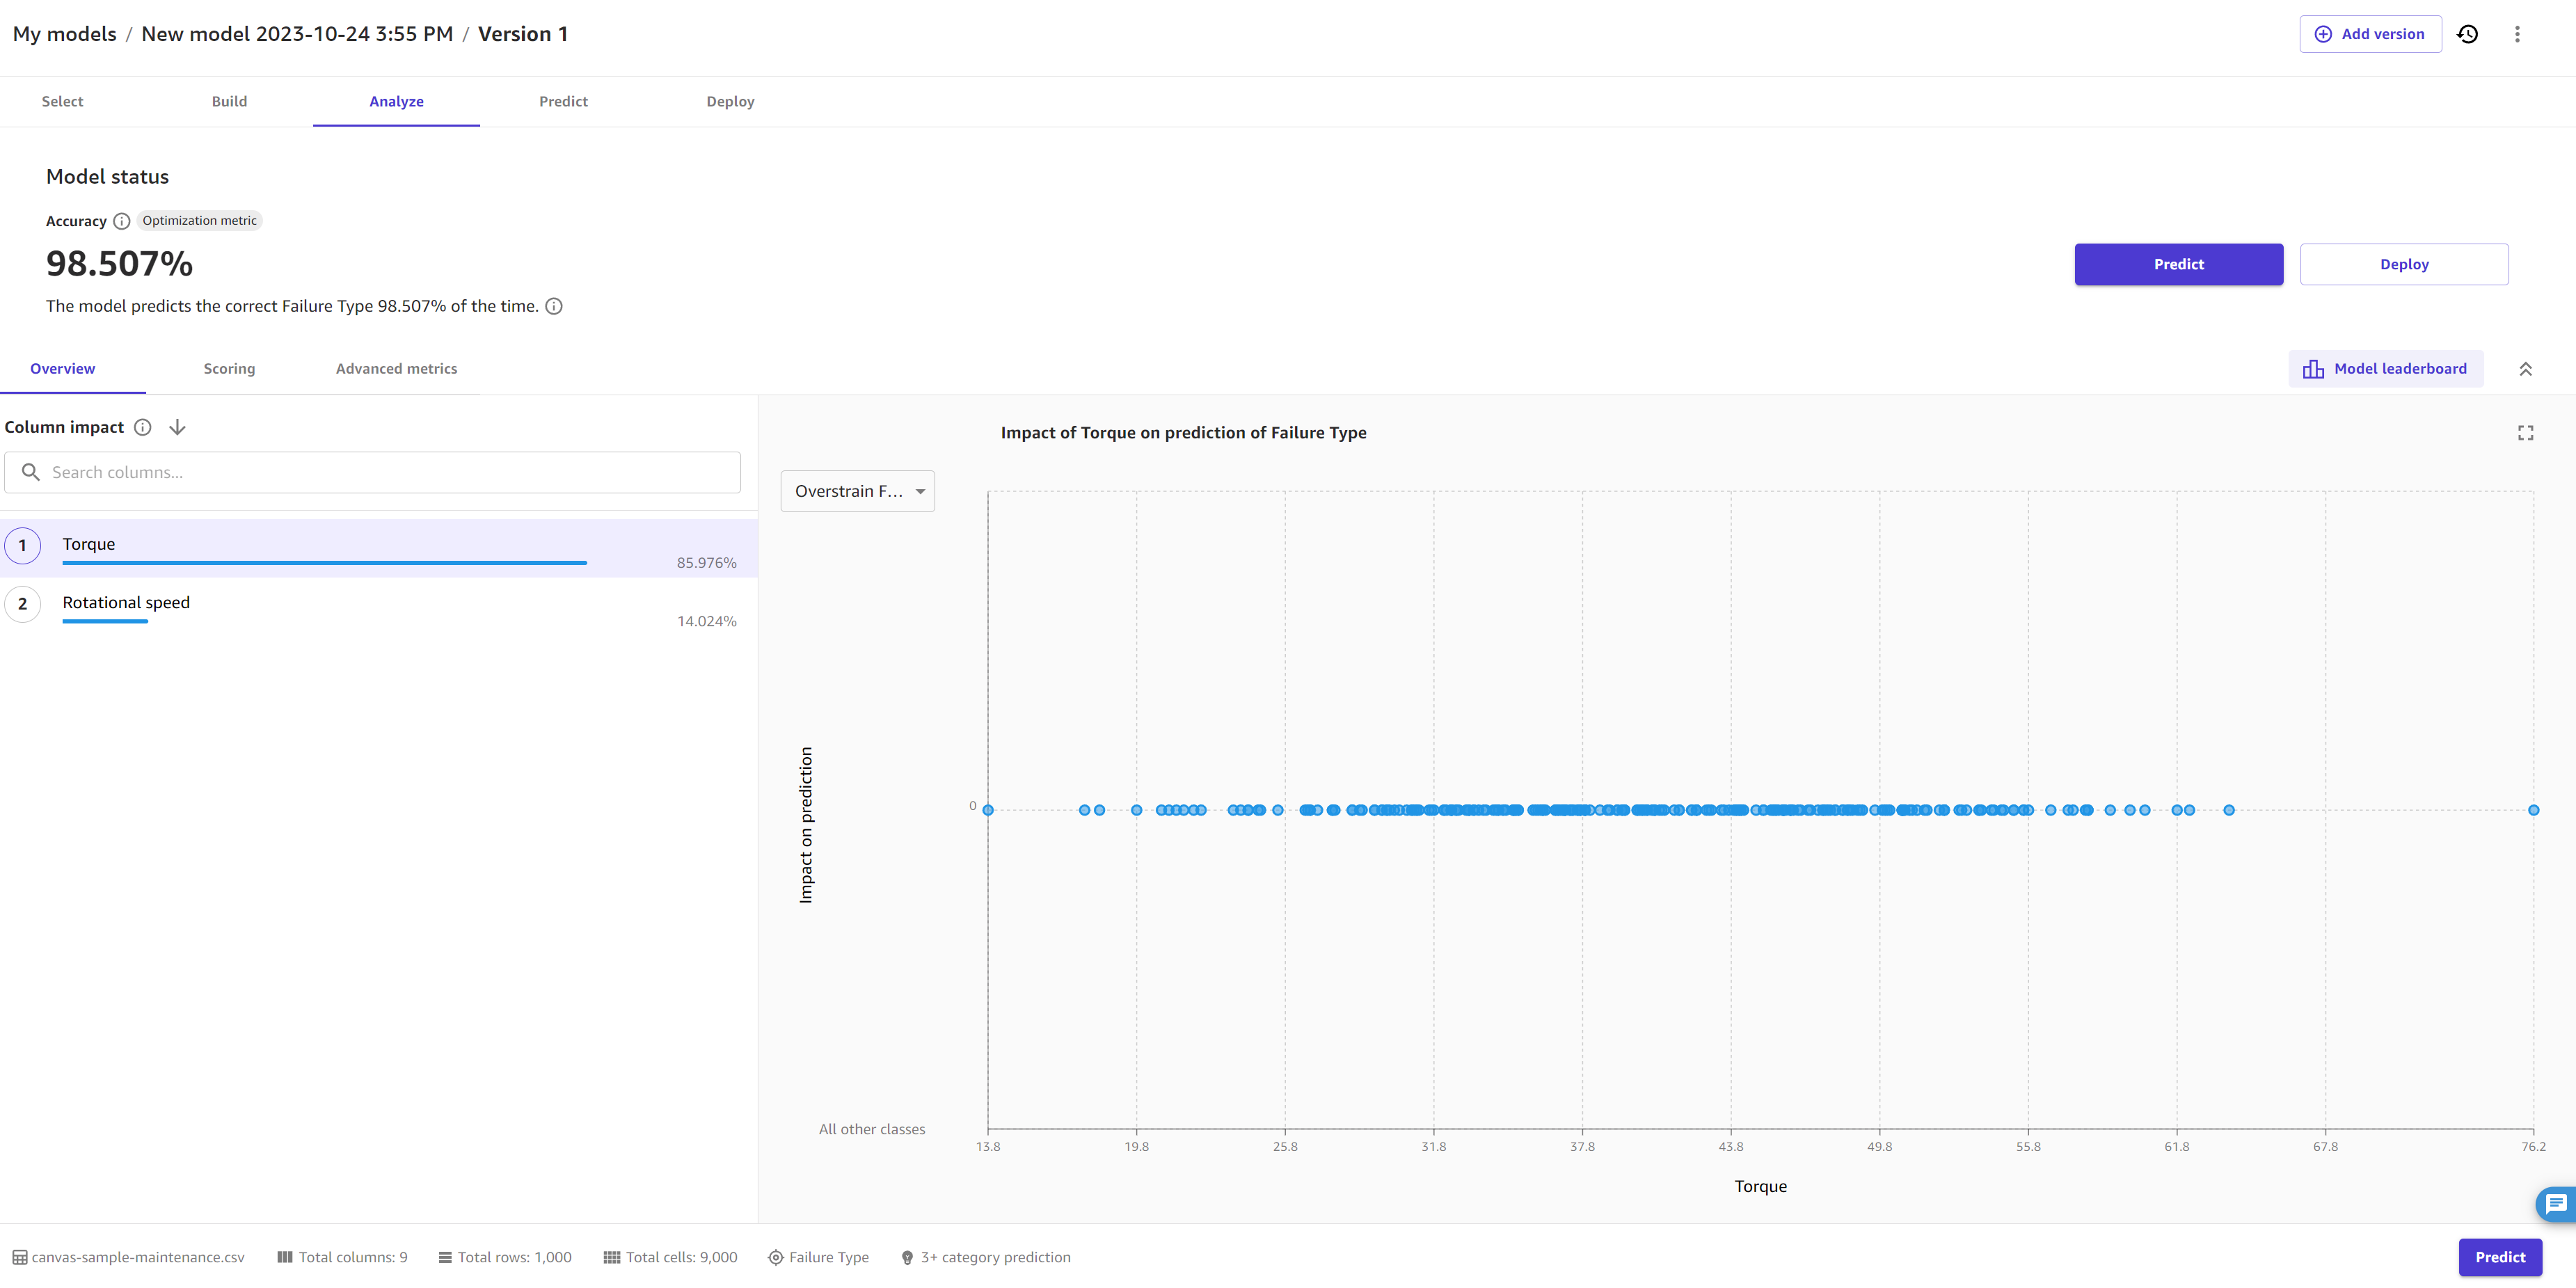Click the Accuracy info icon
Image resolution: width=2576 pixels, height=1288 pixels.
pos(121,221)
